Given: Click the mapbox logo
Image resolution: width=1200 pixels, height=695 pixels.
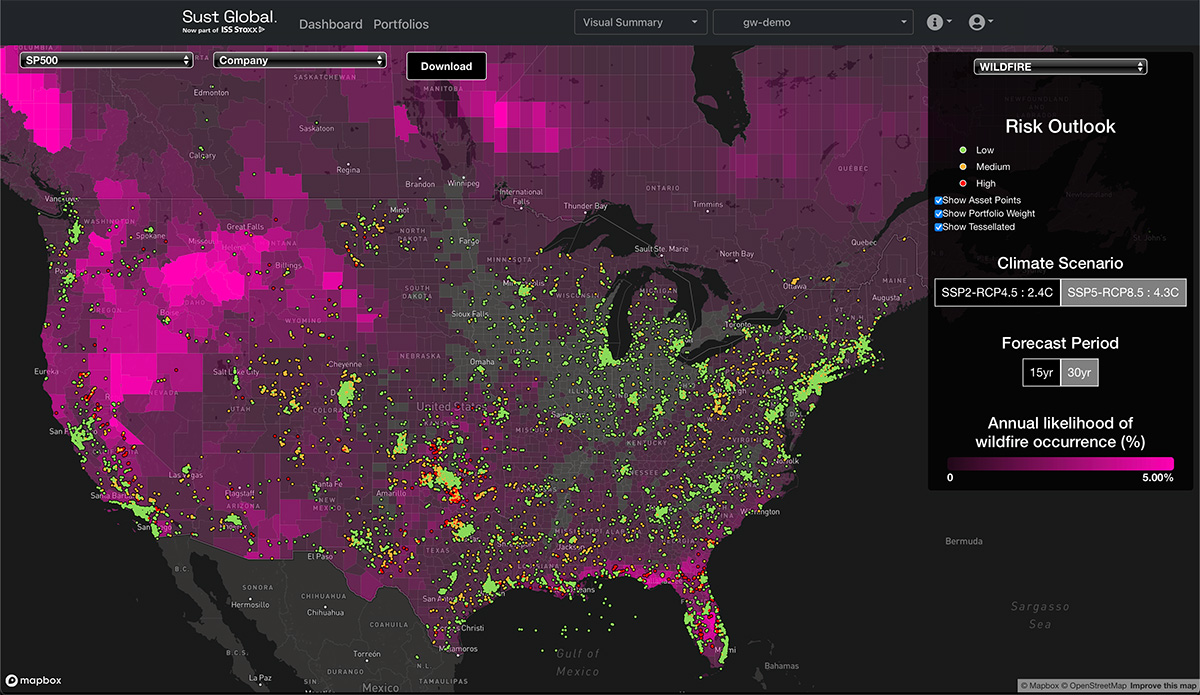Looking at the screenshot, I should coord(33,680).
